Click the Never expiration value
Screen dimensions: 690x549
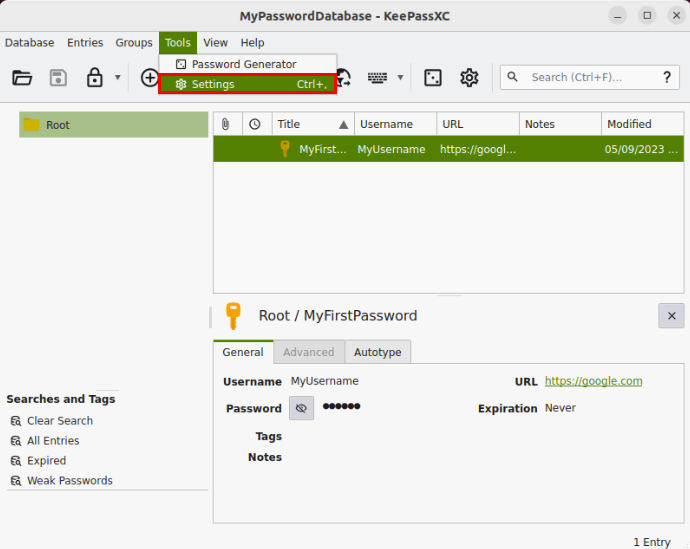pyautogui.click(x=560, y=408)
